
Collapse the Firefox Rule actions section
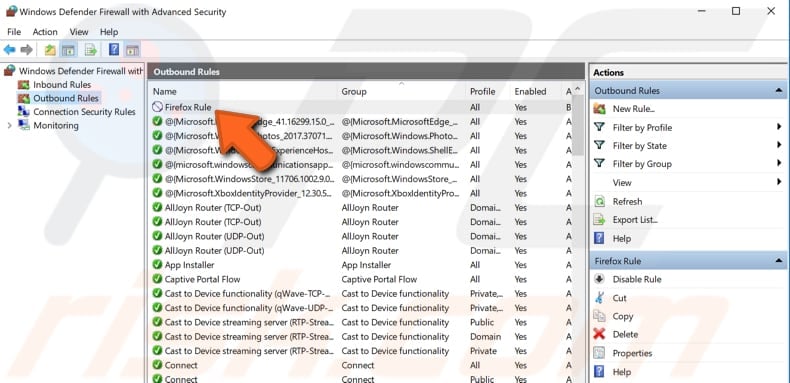click(x=779, y=261)
